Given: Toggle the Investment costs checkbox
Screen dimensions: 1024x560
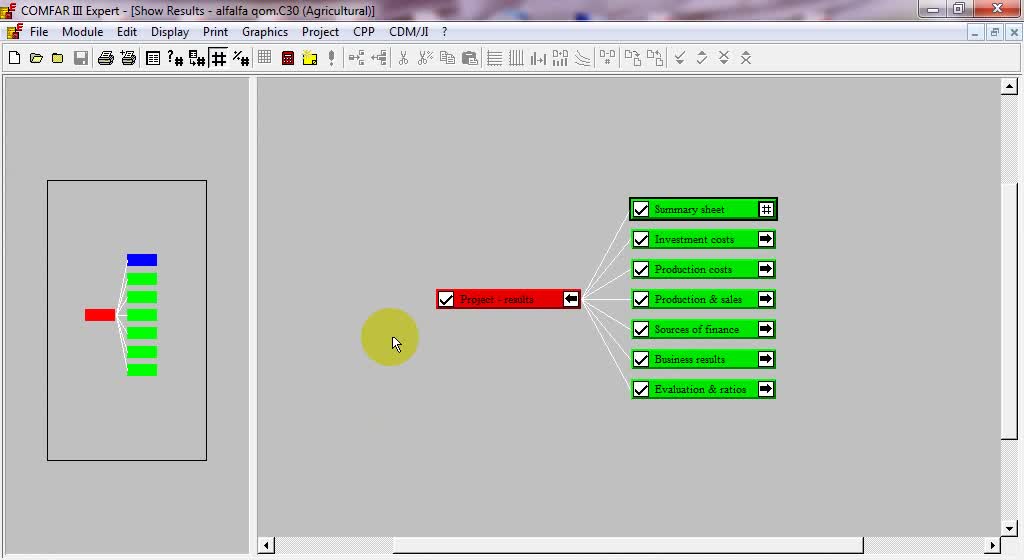Looking at the screenshot, I should pyautogui.click(x=641, y=240).
